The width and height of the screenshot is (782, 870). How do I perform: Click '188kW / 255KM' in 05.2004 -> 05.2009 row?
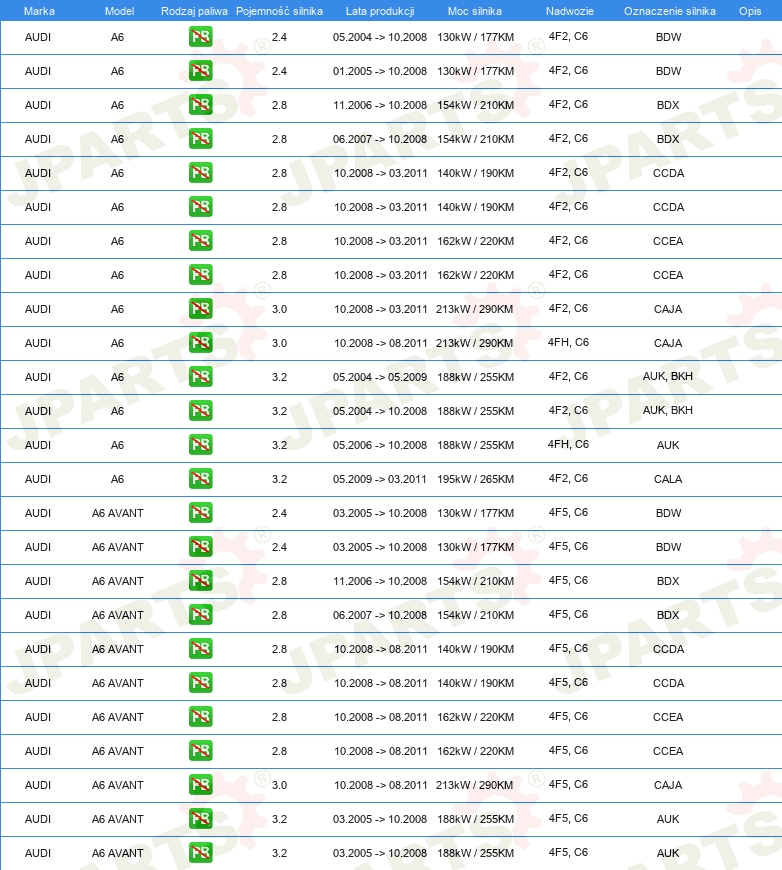click(x=475, y=377)
